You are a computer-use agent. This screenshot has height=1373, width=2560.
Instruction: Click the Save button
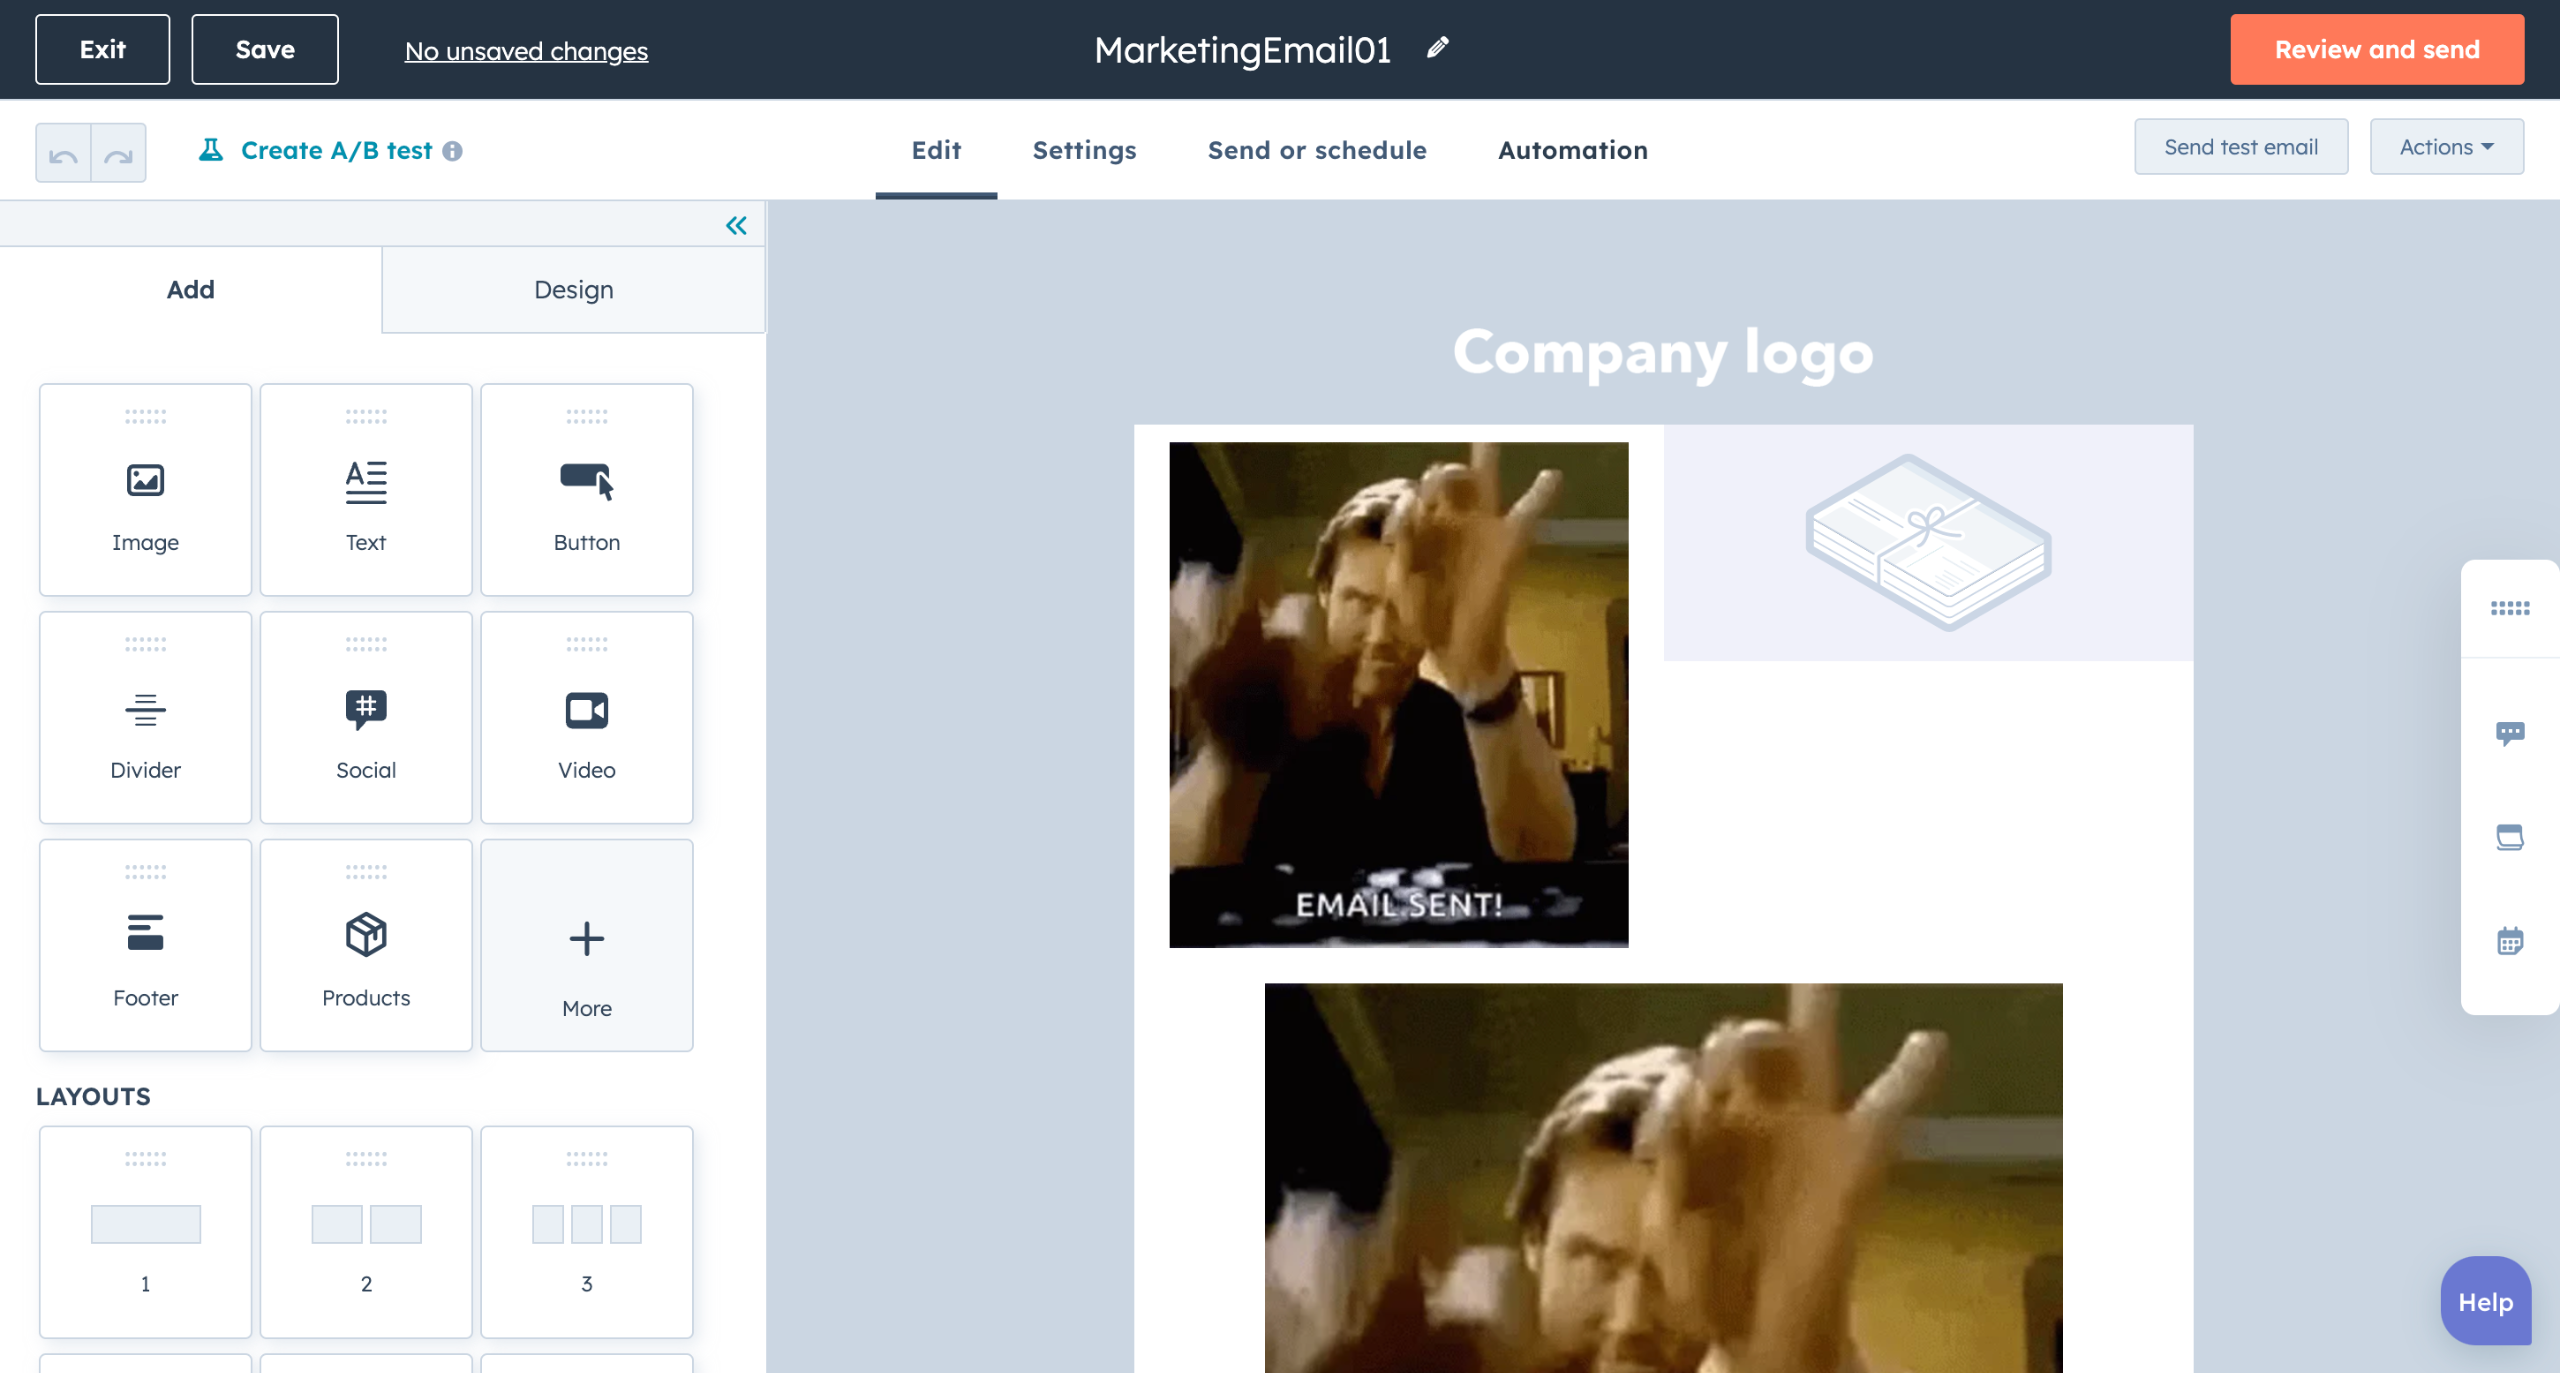(x=265, y=50)
